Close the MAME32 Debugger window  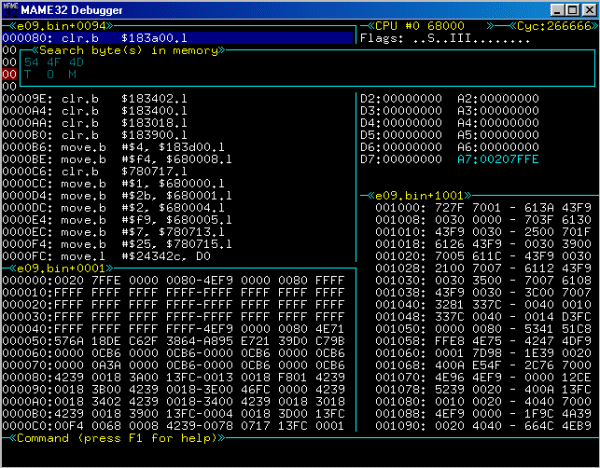click(586, 11)
